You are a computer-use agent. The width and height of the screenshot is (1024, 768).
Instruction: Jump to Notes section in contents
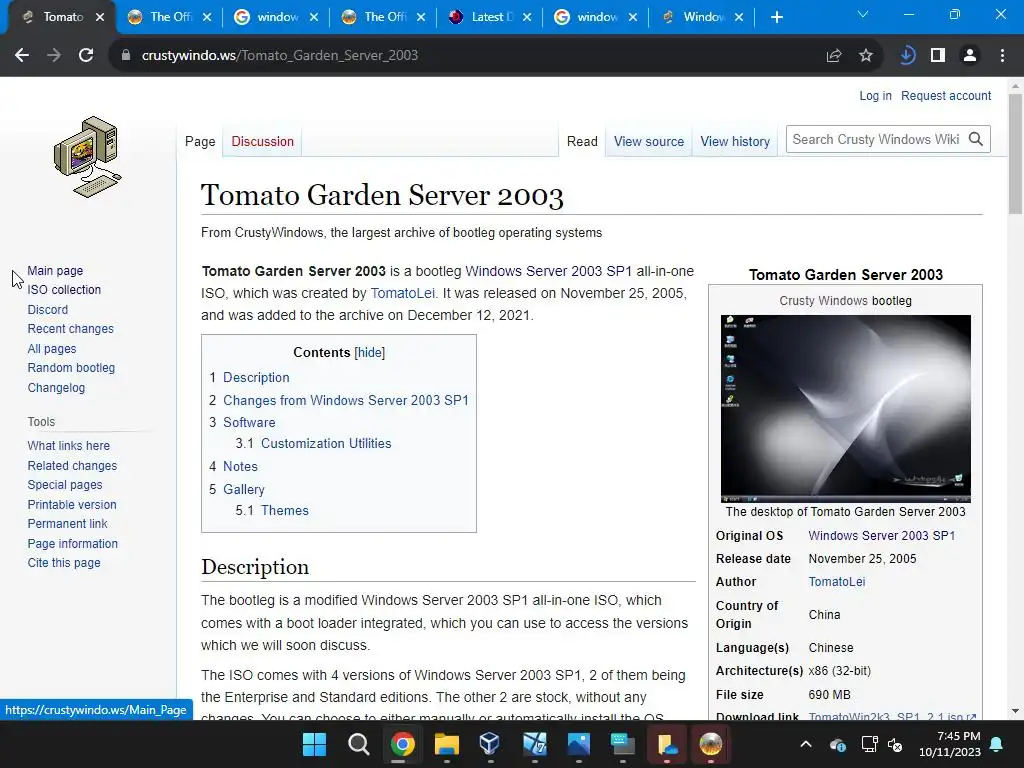pos(240,466)
